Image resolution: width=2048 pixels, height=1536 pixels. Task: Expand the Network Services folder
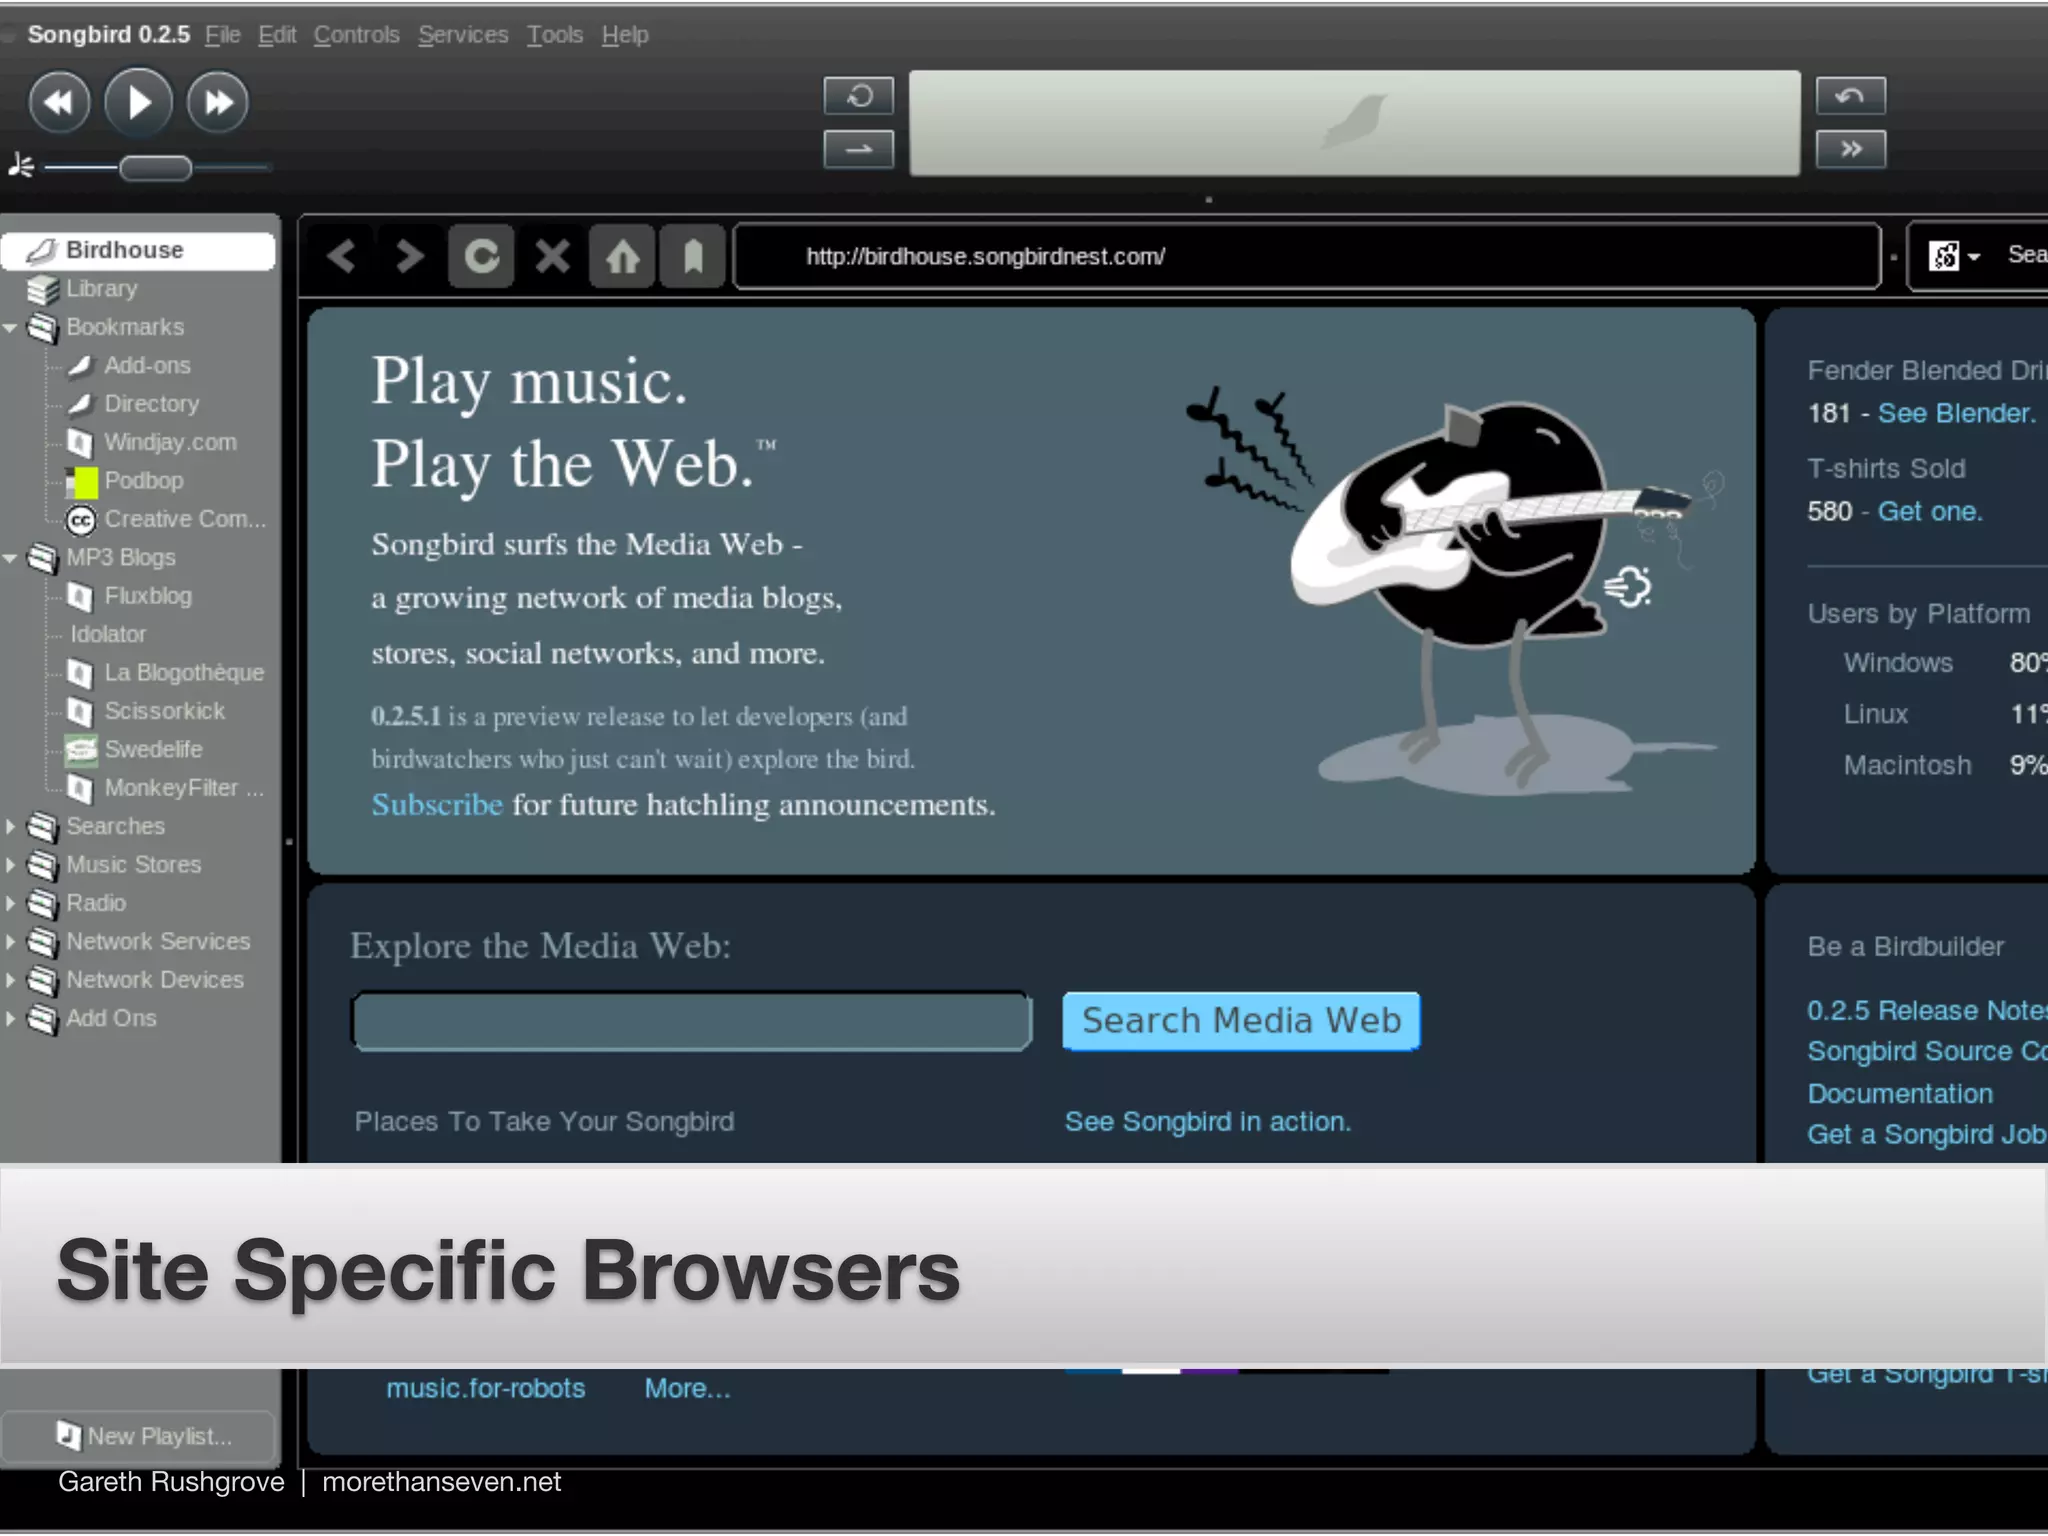10,942
